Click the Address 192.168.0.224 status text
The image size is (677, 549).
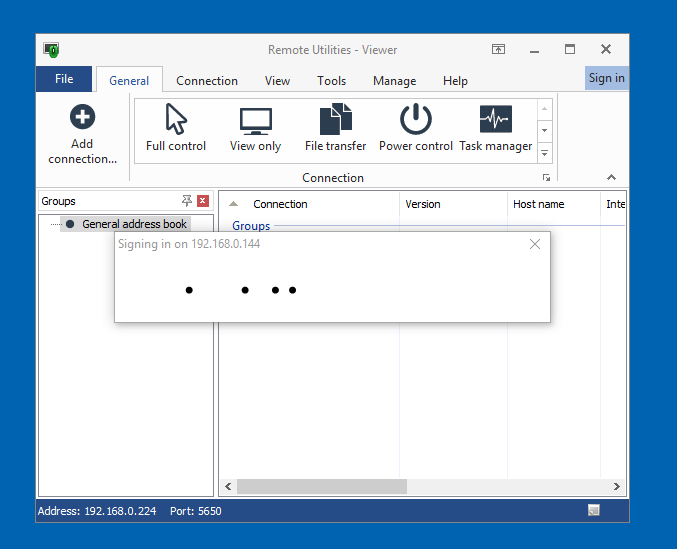pyautogui.click(x=97, y=511)
